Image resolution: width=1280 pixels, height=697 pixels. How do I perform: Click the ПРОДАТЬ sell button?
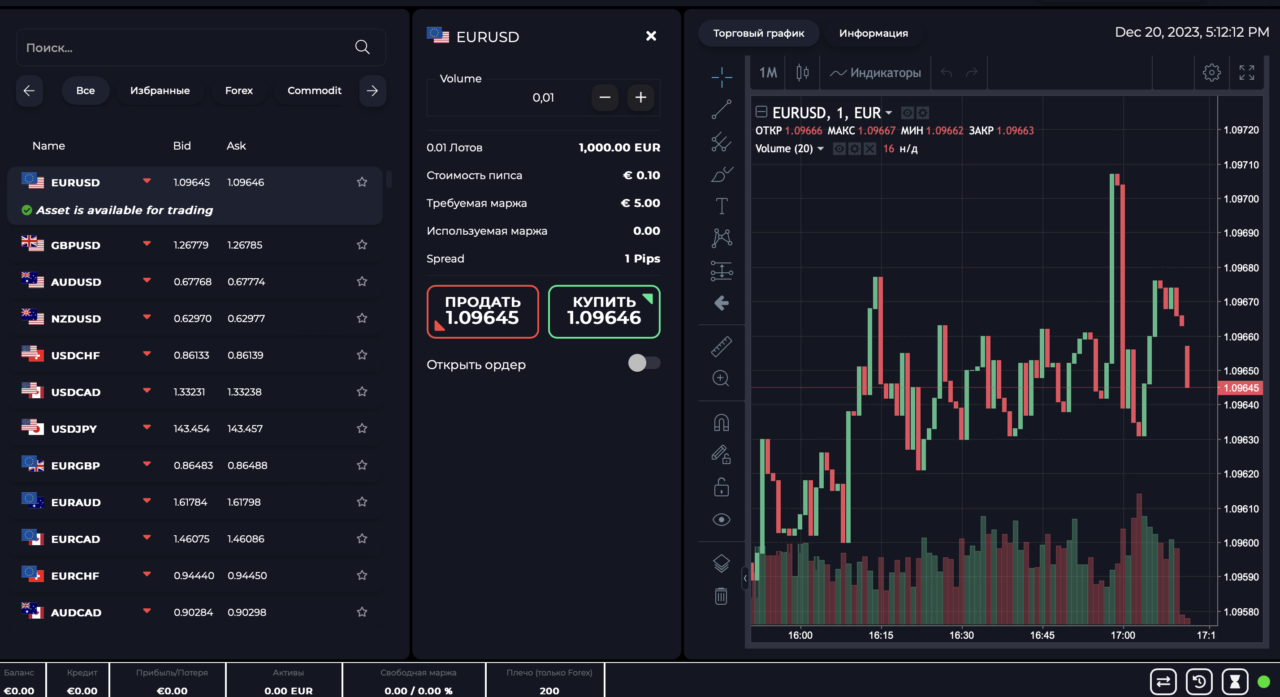[x=483, y=311]
